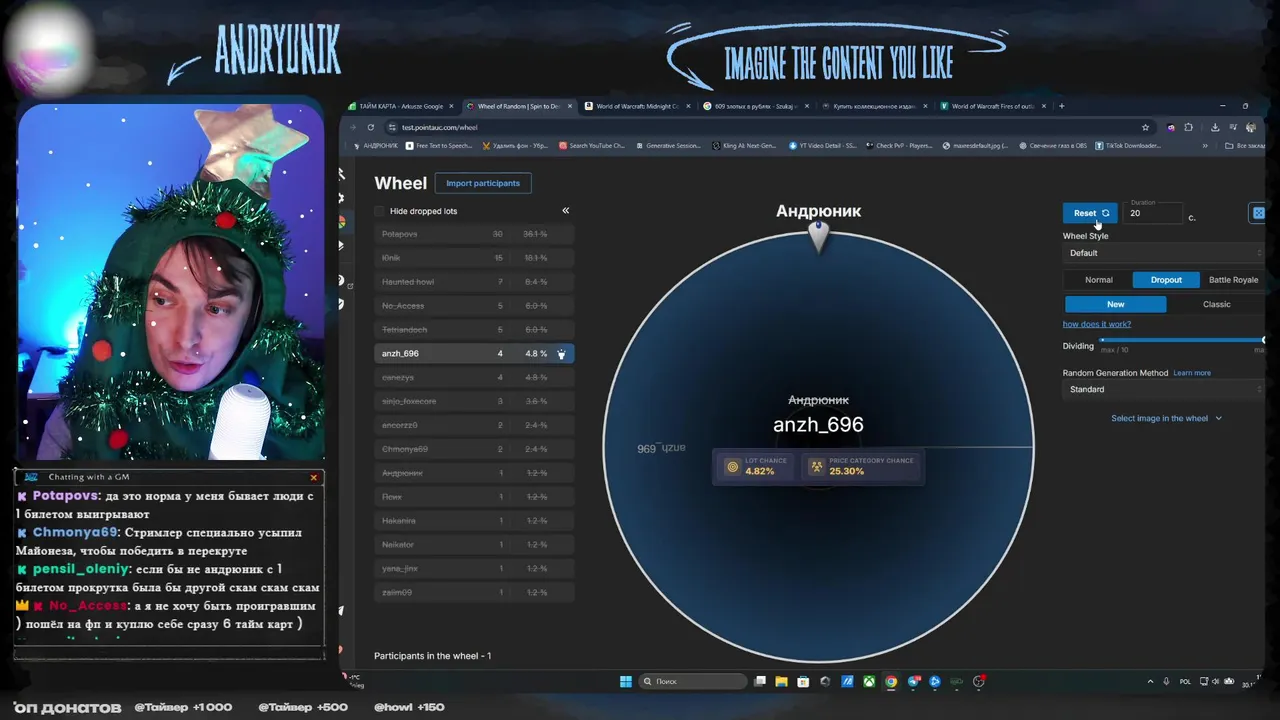This screenshot has height=720, width=1280.
Task: Click the Potapovs participant row
Action: click(x=474, y=234)
